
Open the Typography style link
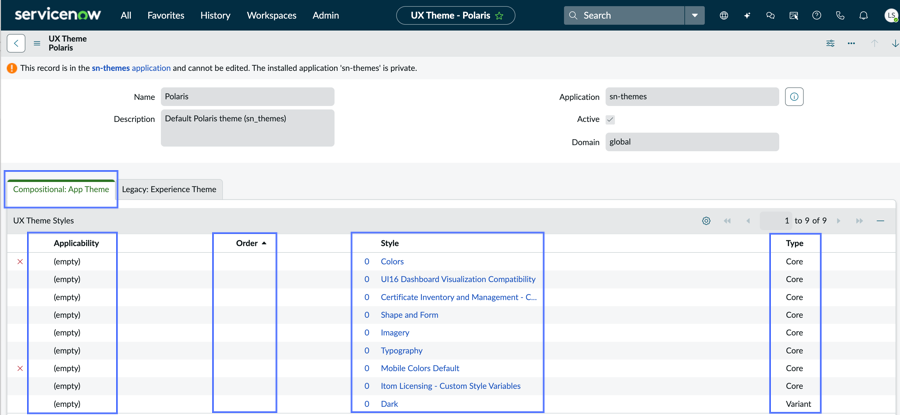(x=401, y=350)
